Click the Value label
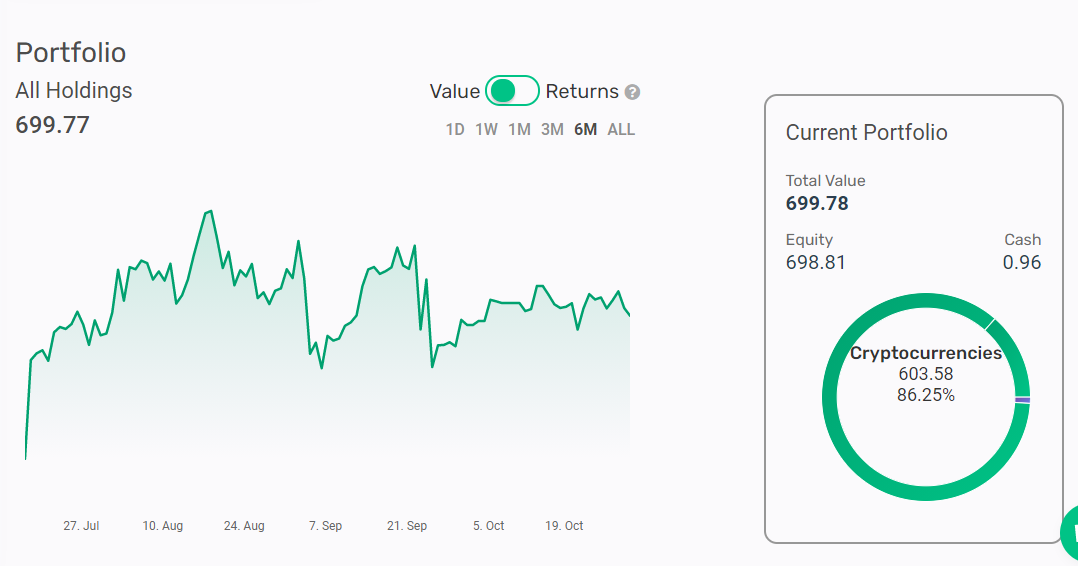 coord(454,91)
